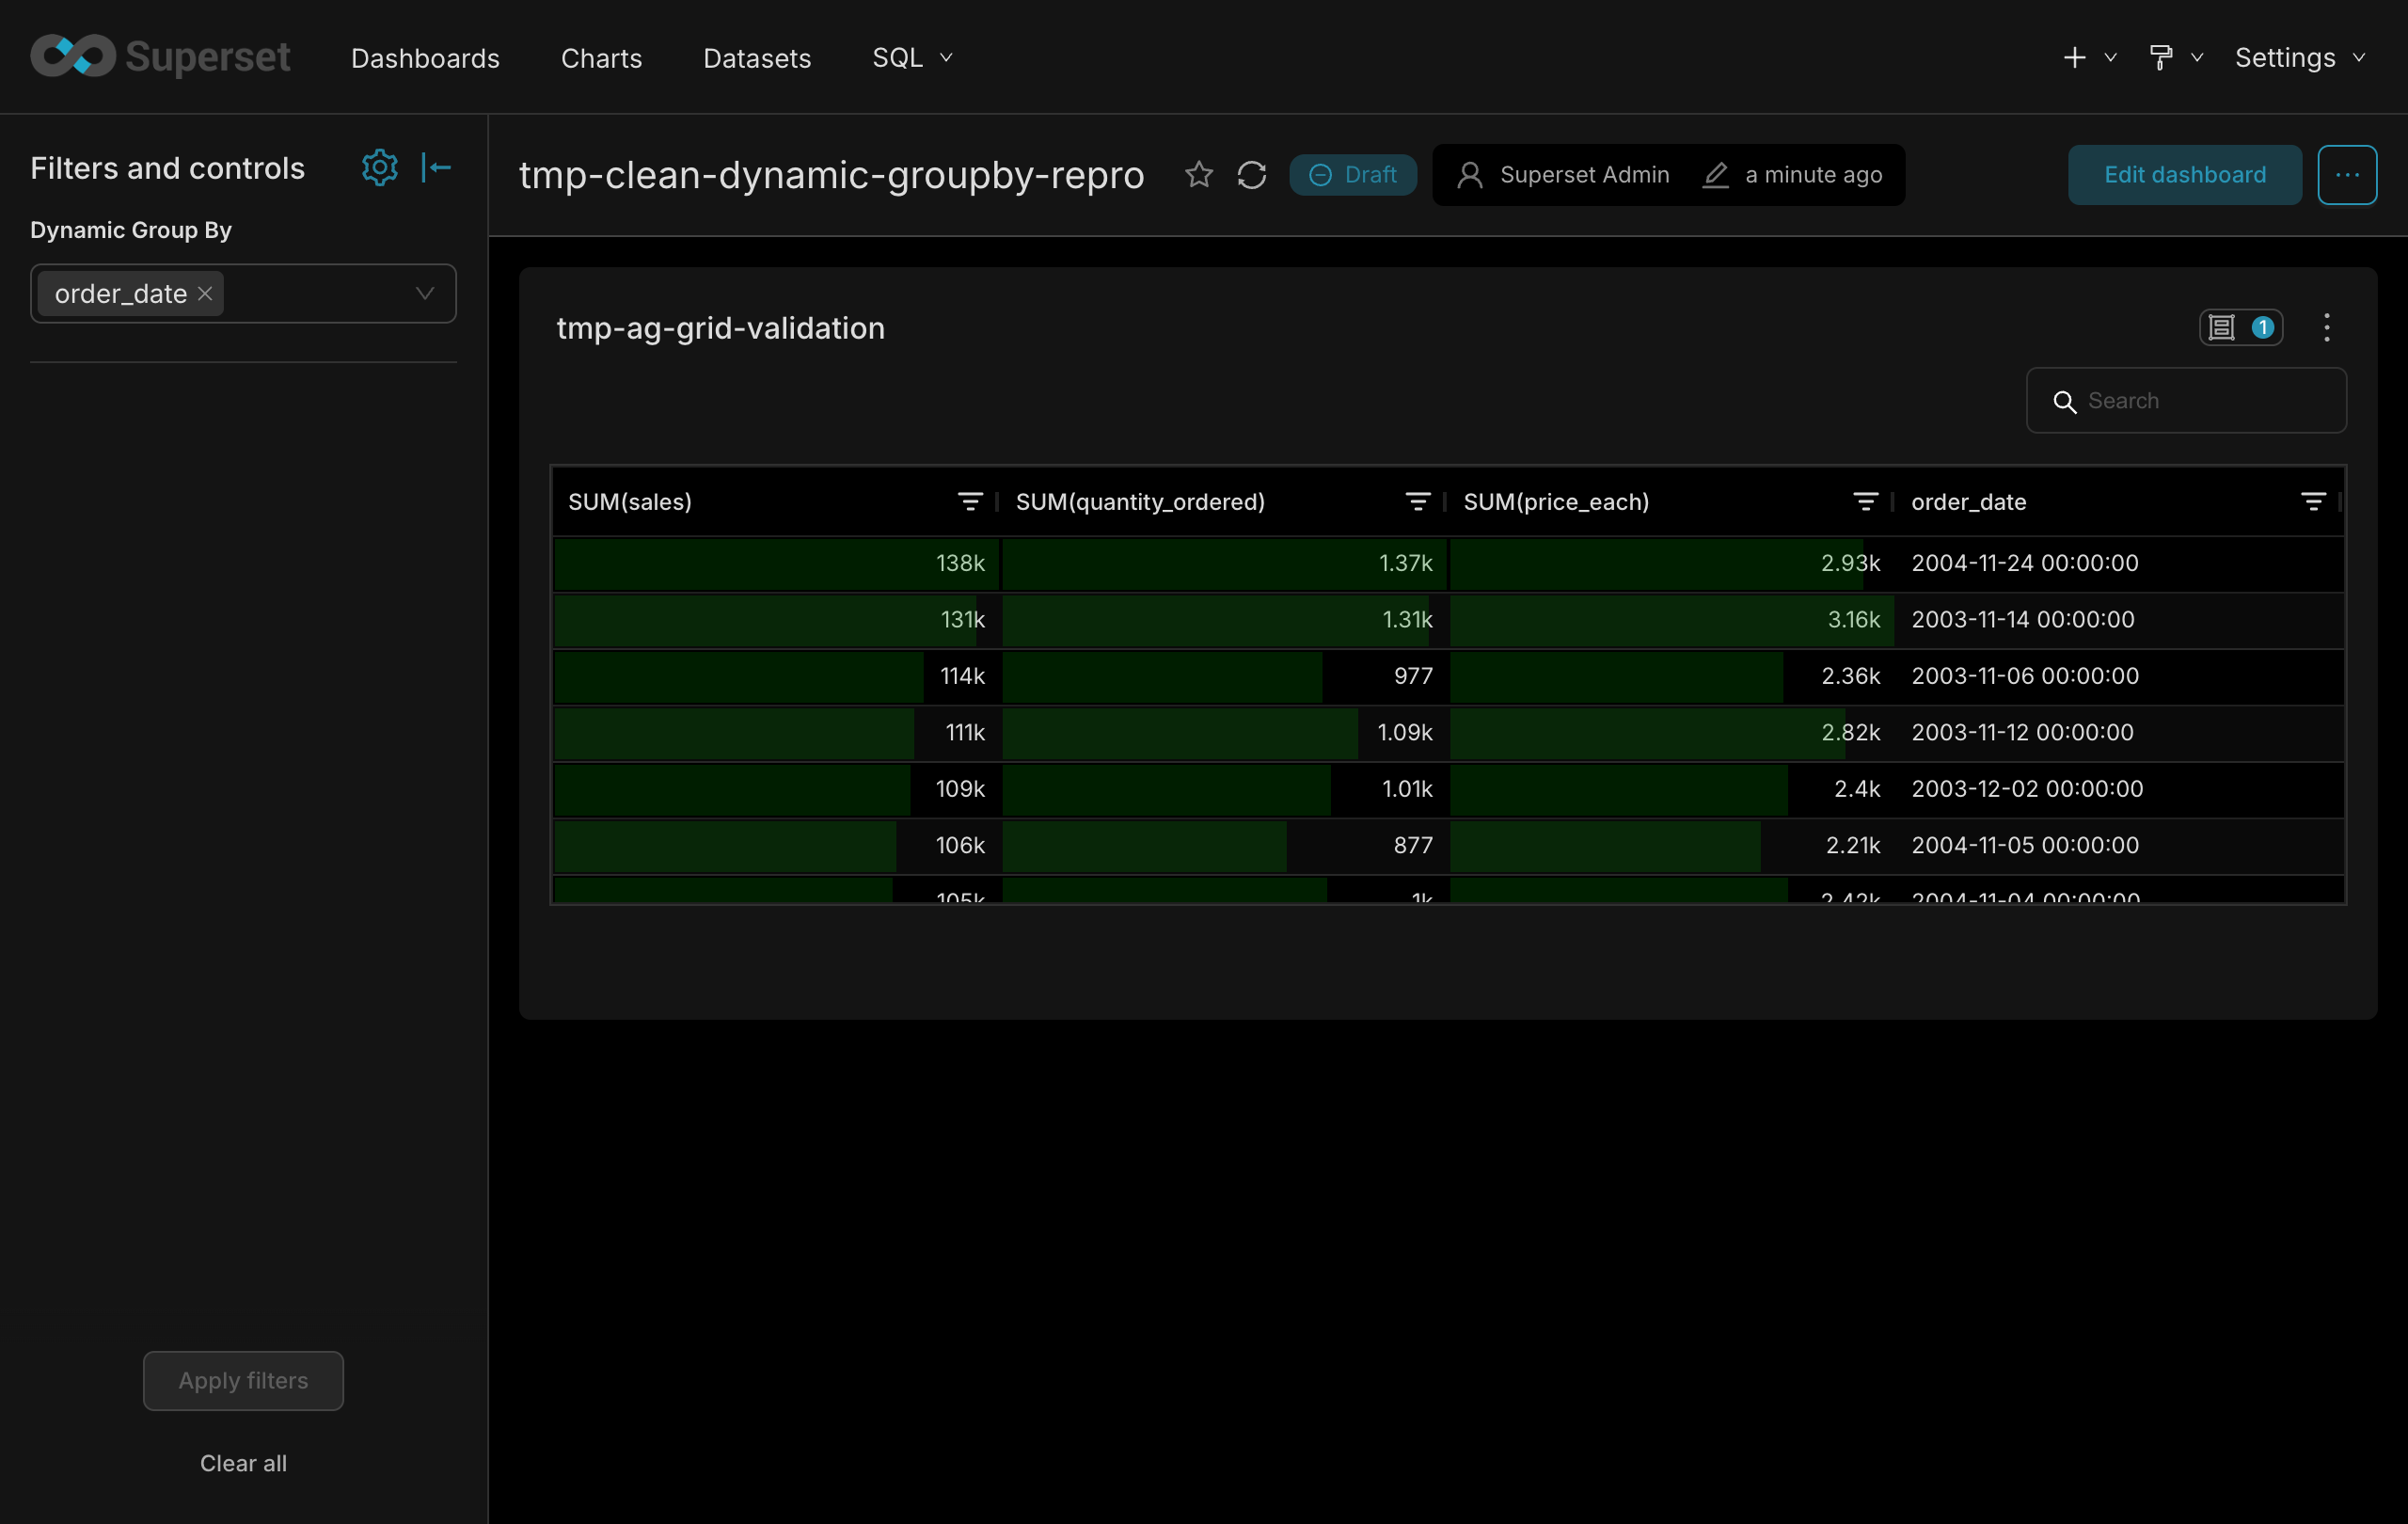Image resolution: width=2408 pixels, height=1524 pixels.
Task: Remove order_date tag from Dynamic Group By
Action: point(205,293)
